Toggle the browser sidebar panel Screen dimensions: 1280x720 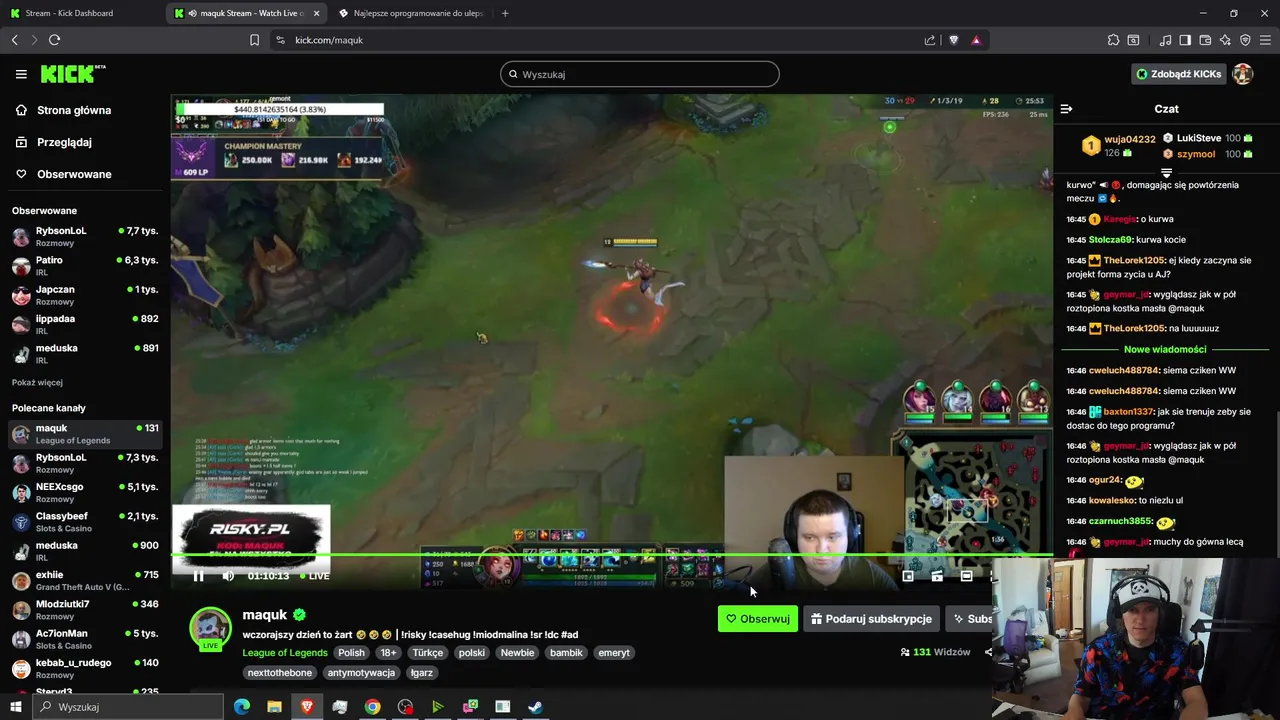coord(1185,40)
